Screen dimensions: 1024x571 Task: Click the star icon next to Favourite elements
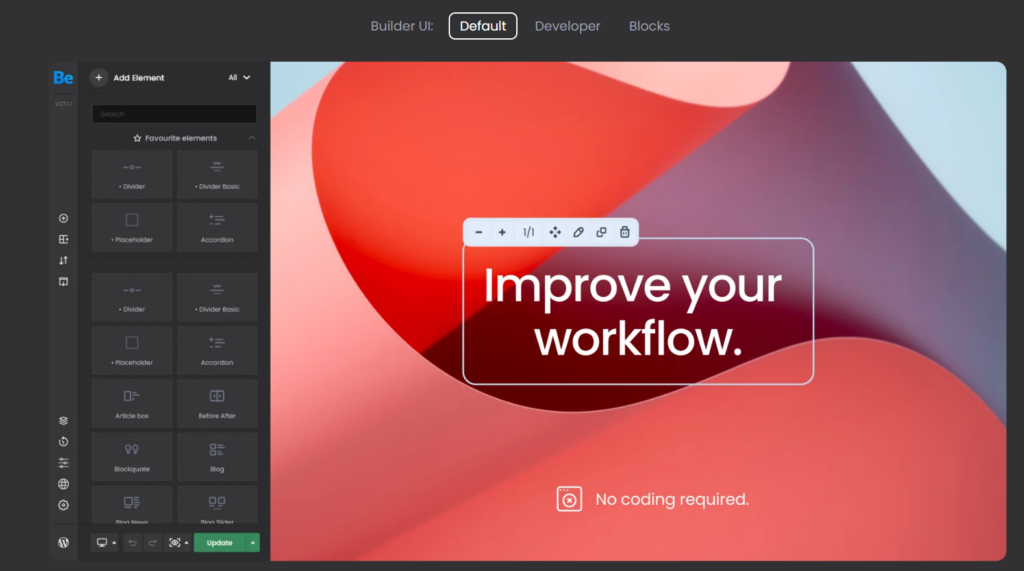pyautogui.click(x=137, y=139)
